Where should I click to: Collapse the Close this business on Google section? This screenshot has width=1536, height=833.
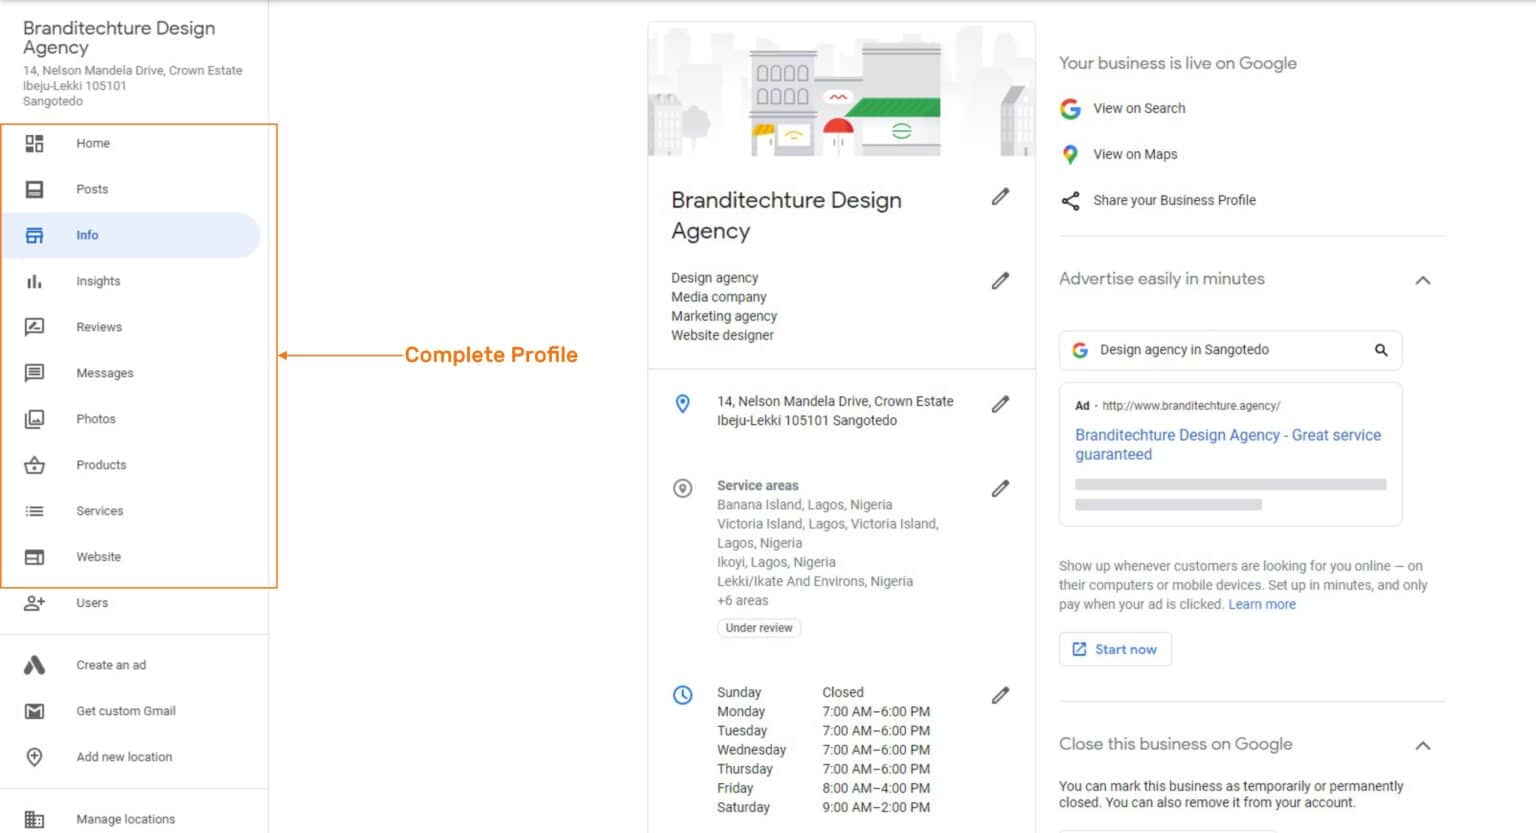pyautogui.click(x=1423, y=745)
